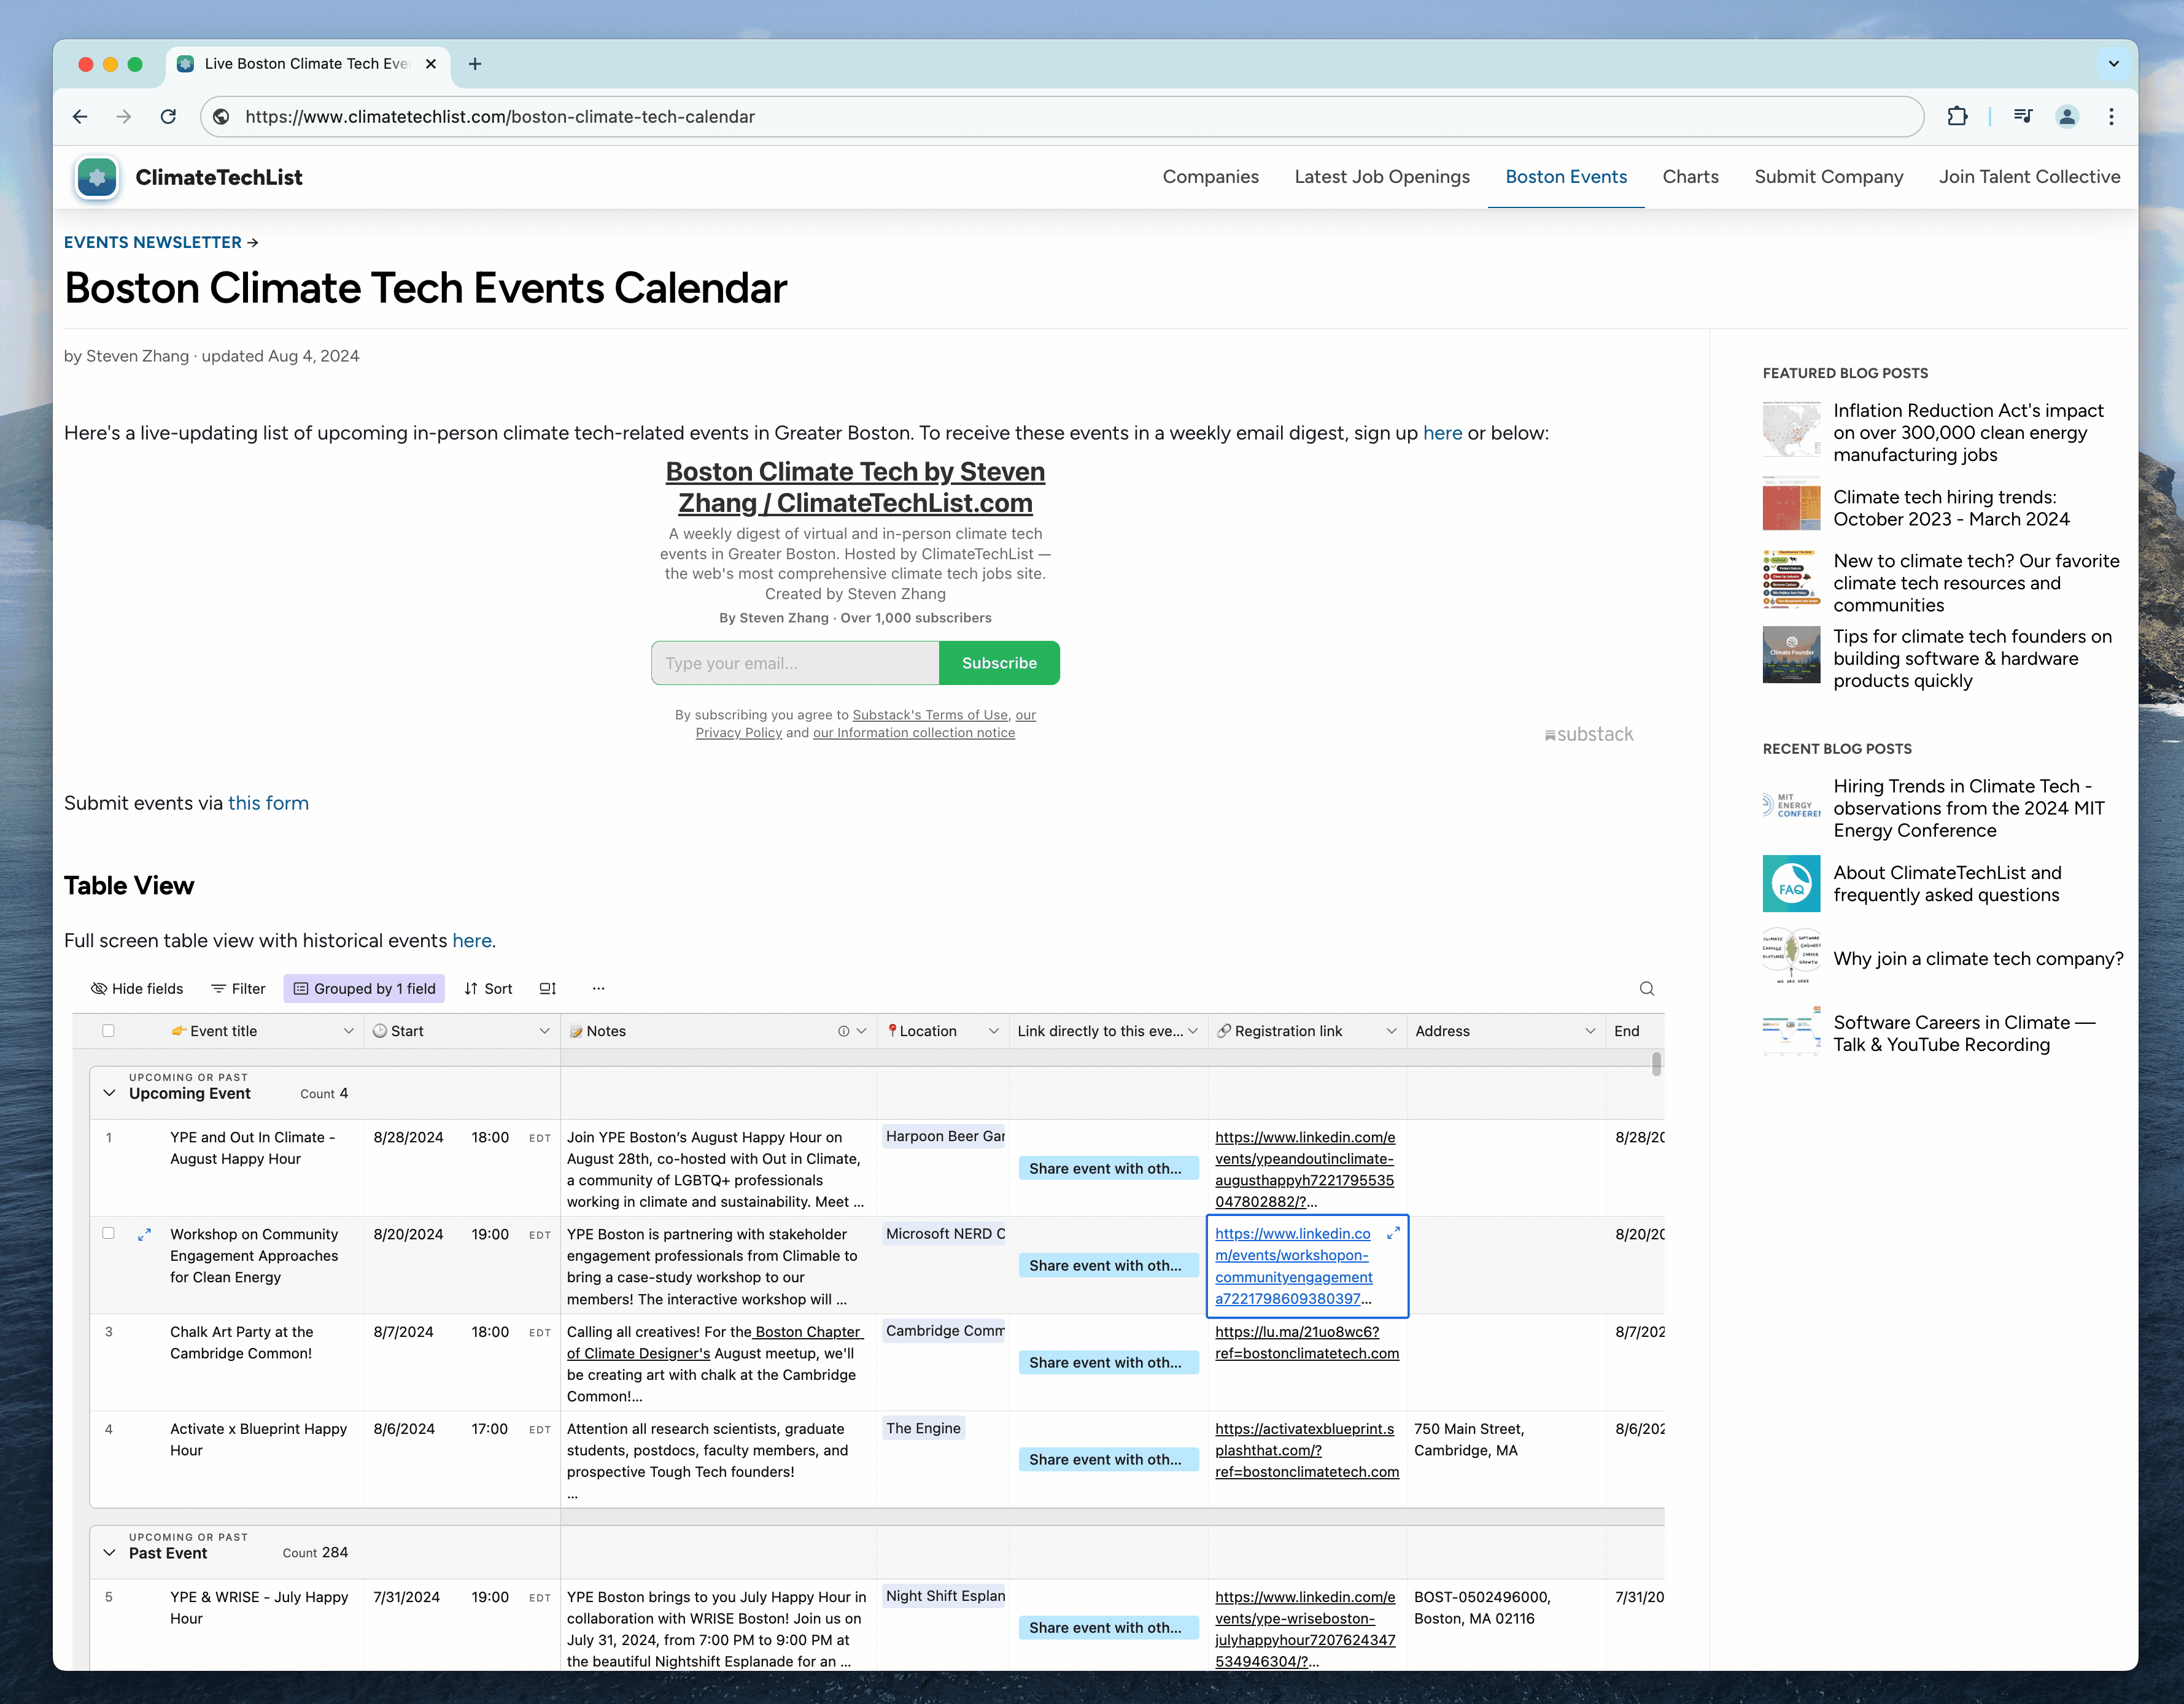Open the Event title column dropdown
The width and height of the screenshot is (2184, 1704).
(x=348, y=1032)
